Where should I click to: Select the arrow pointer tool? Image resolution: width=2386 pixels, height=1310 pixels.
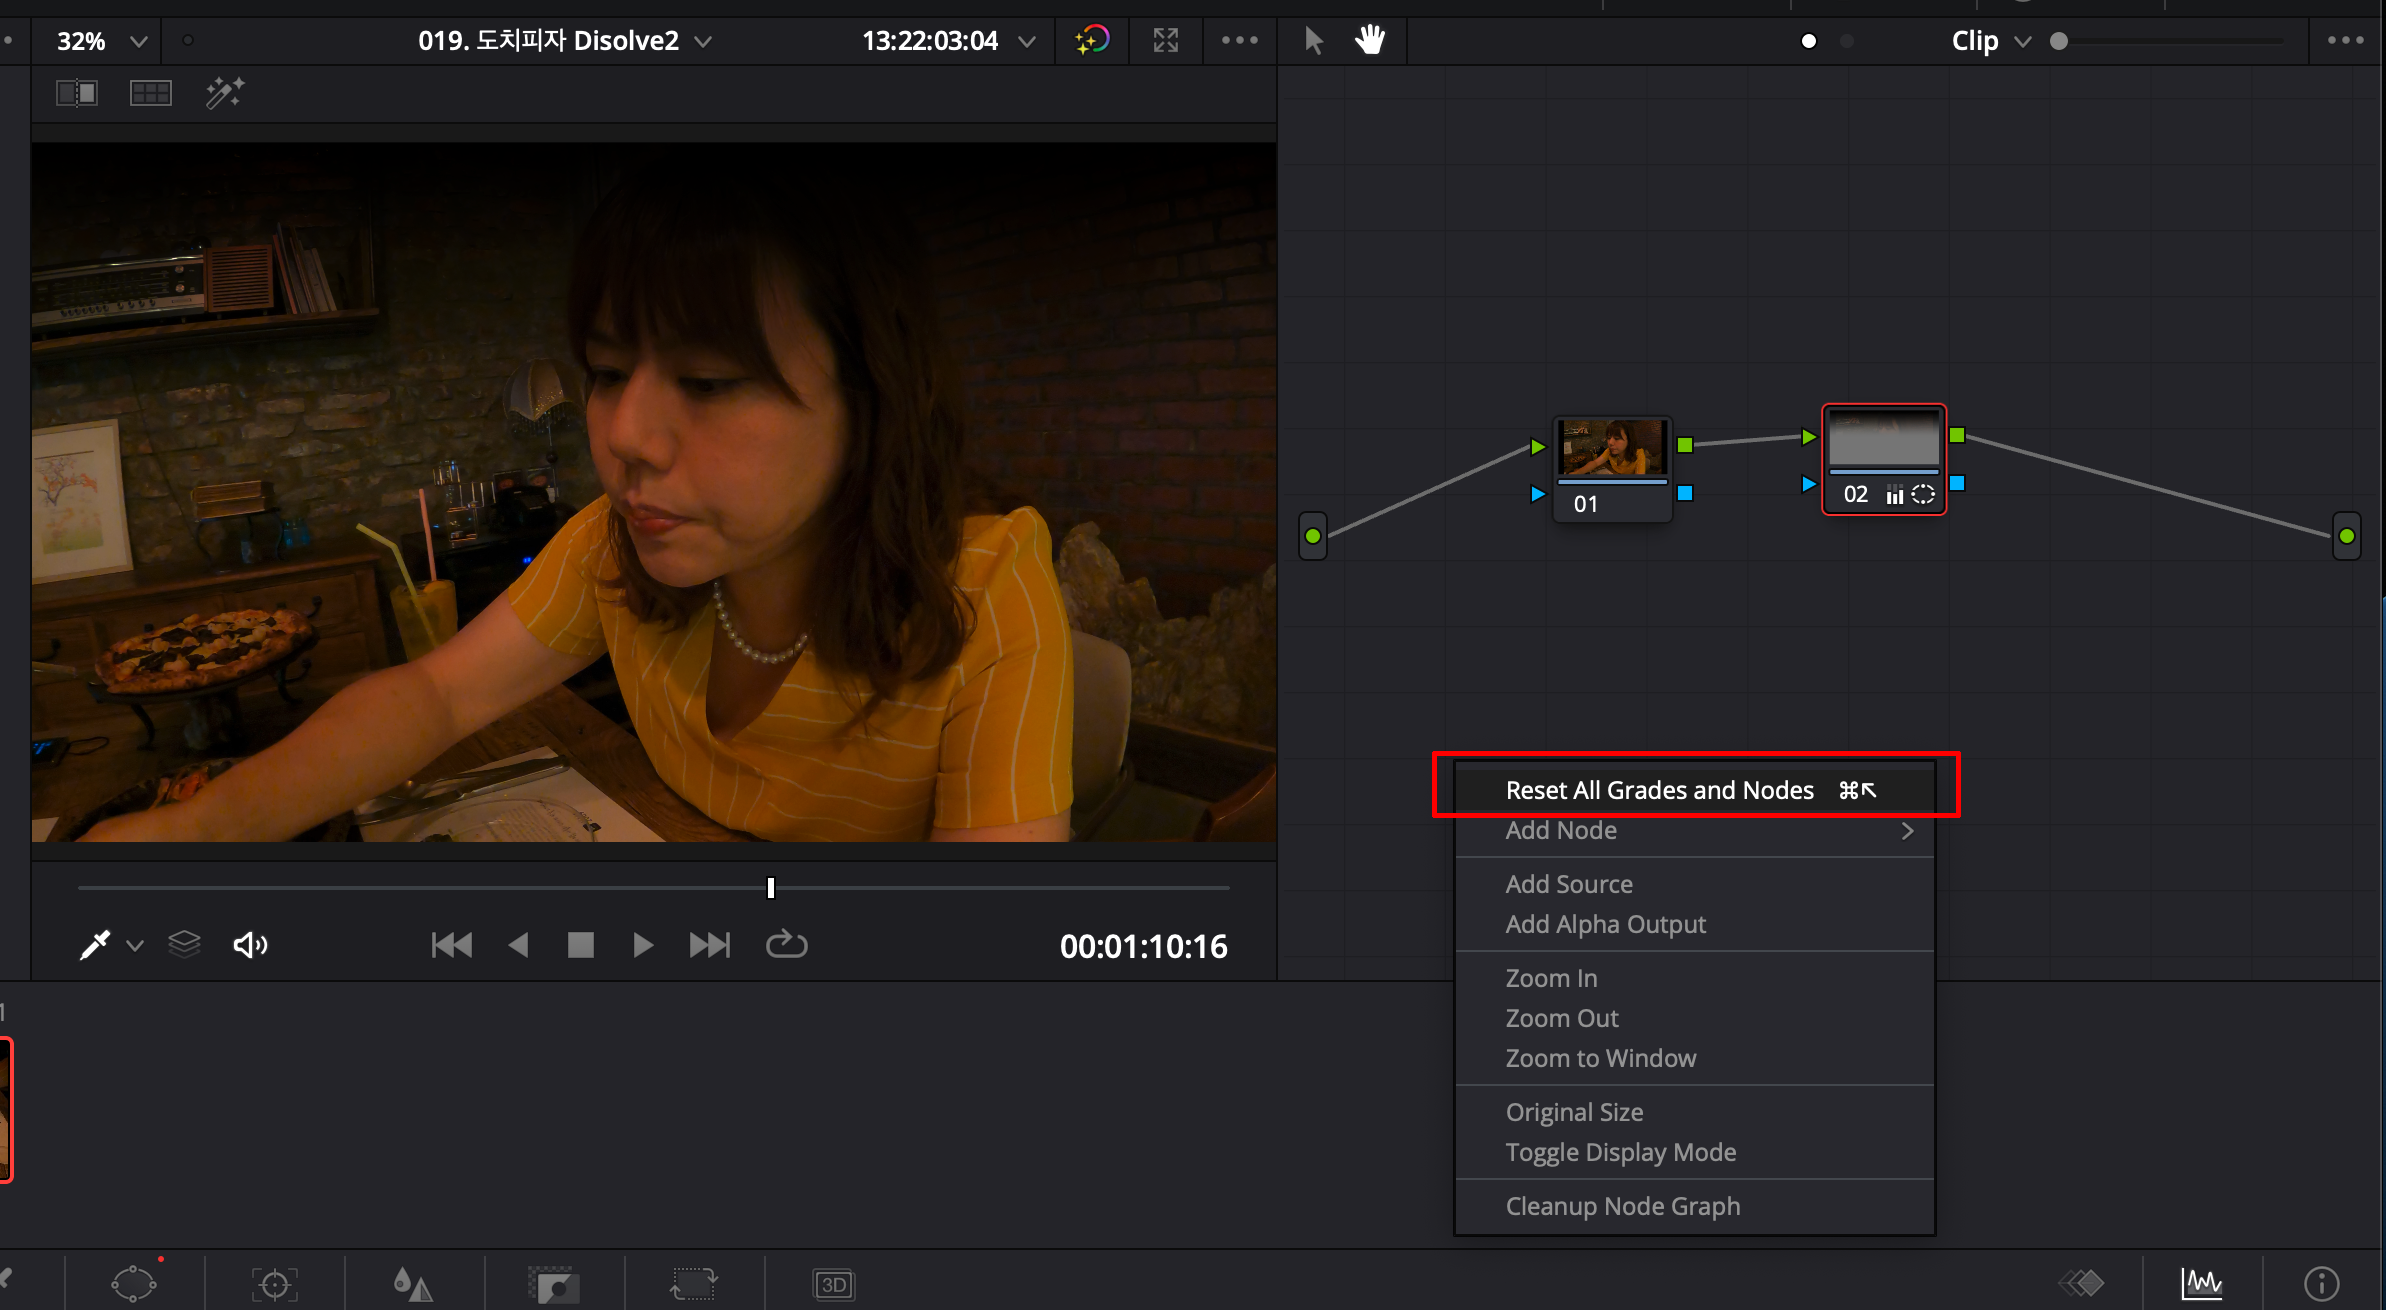click(x=1314, y=41)
